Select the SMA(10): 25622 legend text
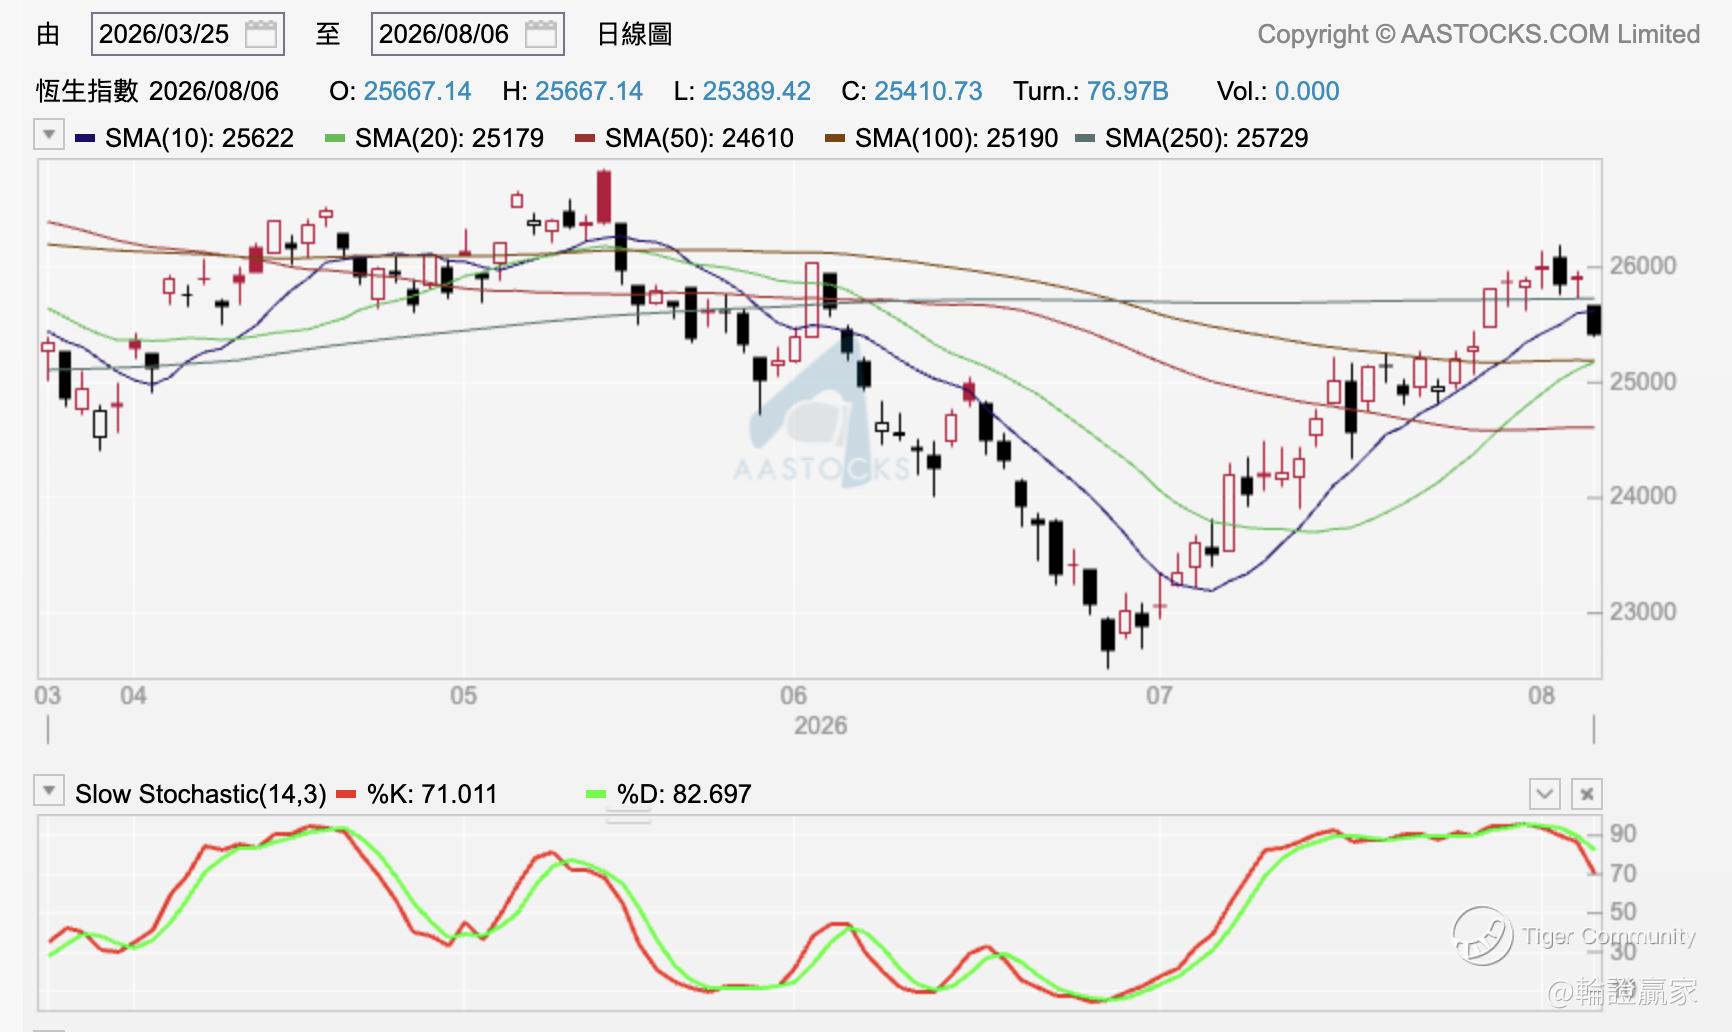1732x1032 pixels. (199, 138)
